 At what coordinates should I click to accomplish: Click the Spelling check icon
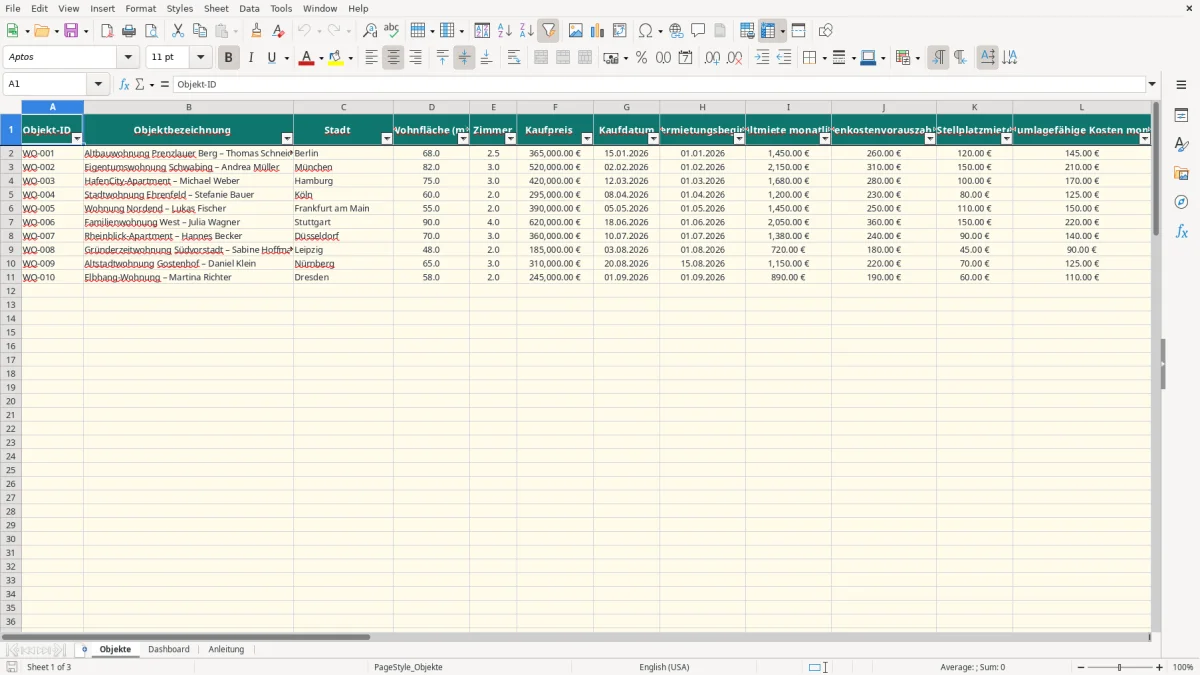(392, 31)
